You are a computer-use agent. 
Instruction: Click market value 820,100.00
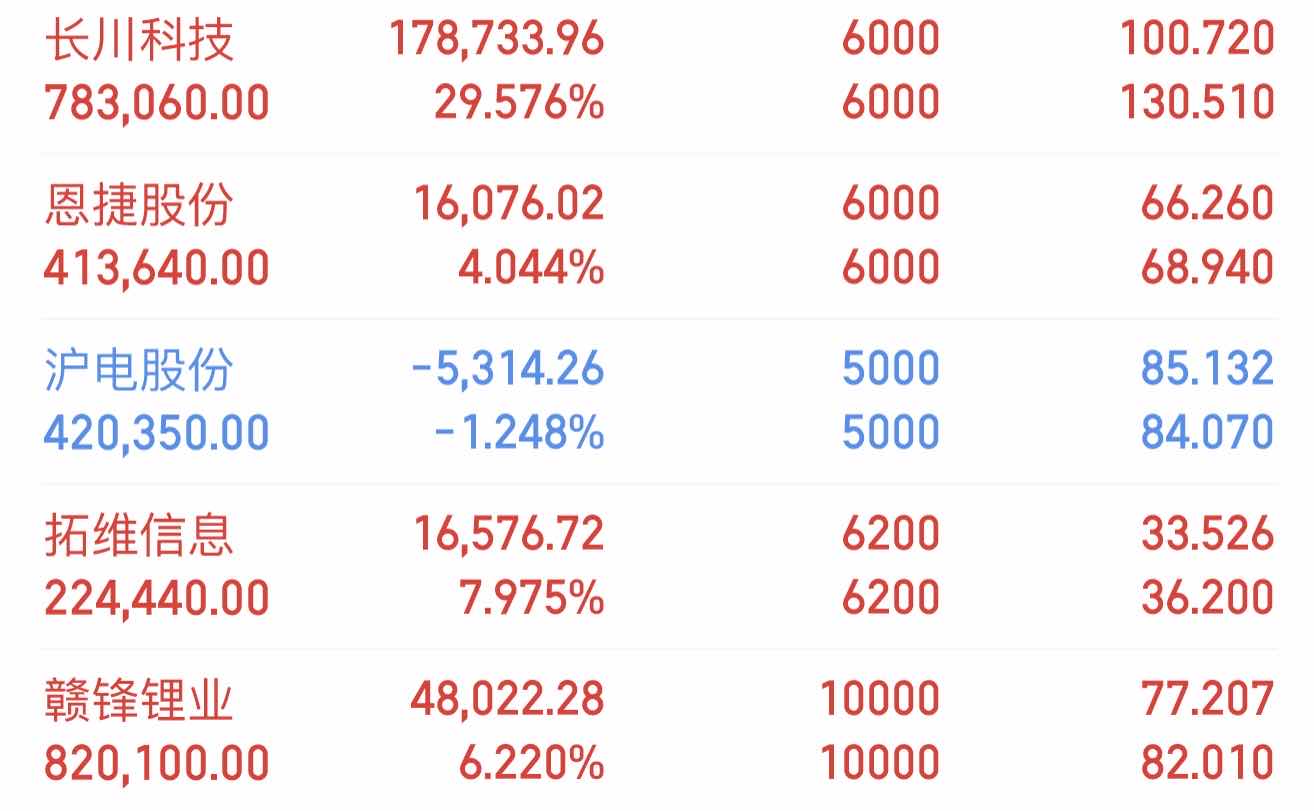click(157, 764)
